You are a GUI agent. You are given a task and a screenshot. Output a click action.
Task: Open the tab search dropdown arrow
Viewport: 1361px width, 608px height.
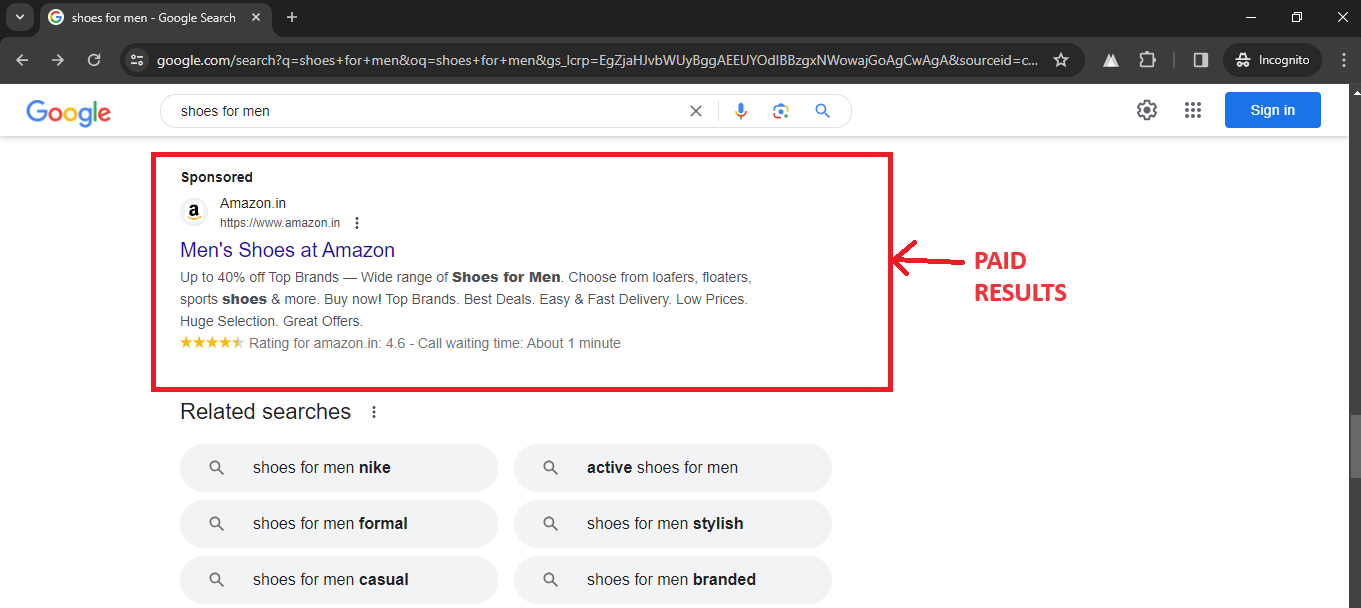point(19,17)
